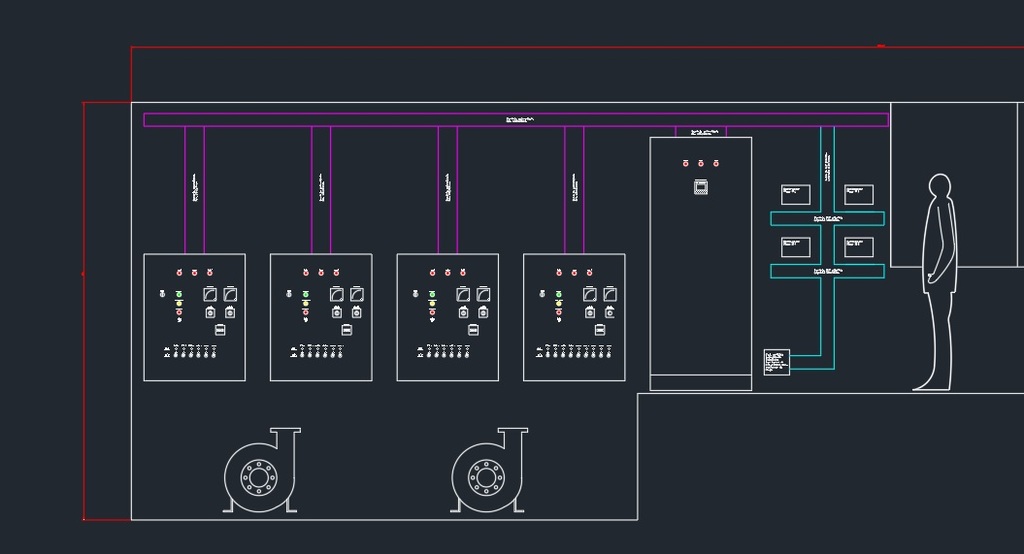Click leftmost red lamp on fourth panel

click(559, 272)
